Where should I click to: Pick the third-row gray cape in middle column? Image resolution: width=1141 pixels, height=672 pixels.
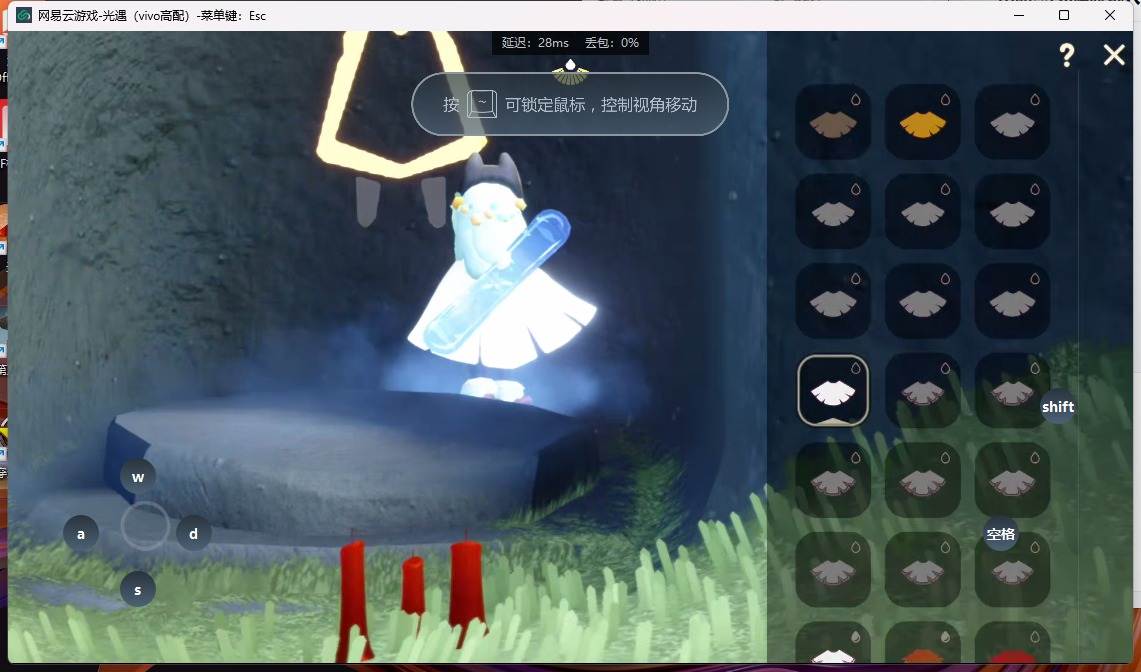tap(923, 301)
